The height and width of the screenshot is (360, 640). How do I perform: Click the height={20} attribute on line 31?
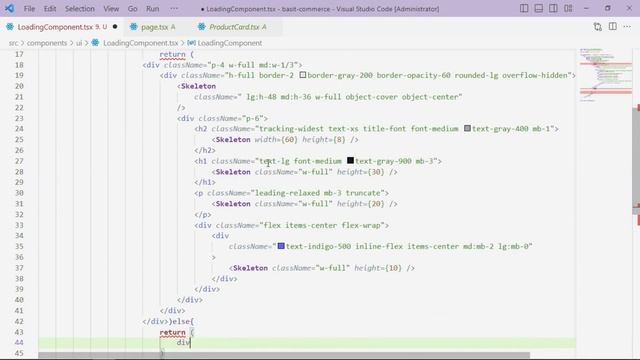[360, 204]
